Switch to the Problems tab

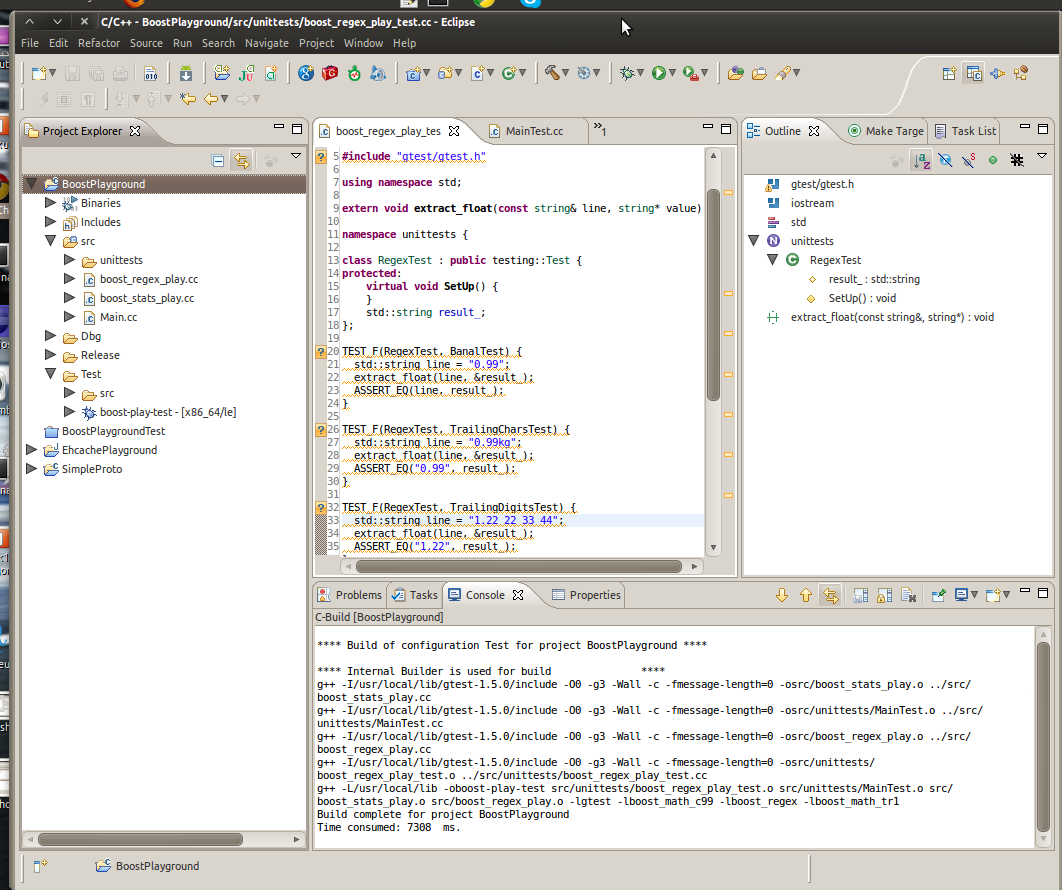(x=358, y=595)
